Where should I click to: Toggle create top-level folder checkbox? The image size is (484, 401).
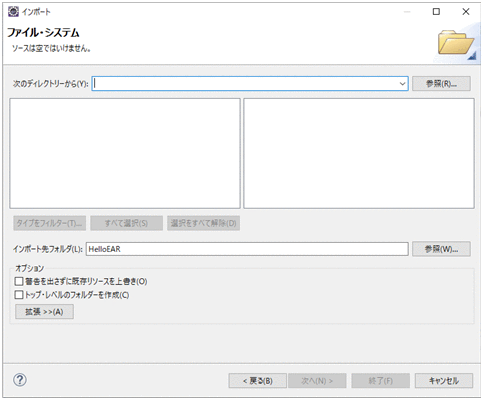(19, 295)
